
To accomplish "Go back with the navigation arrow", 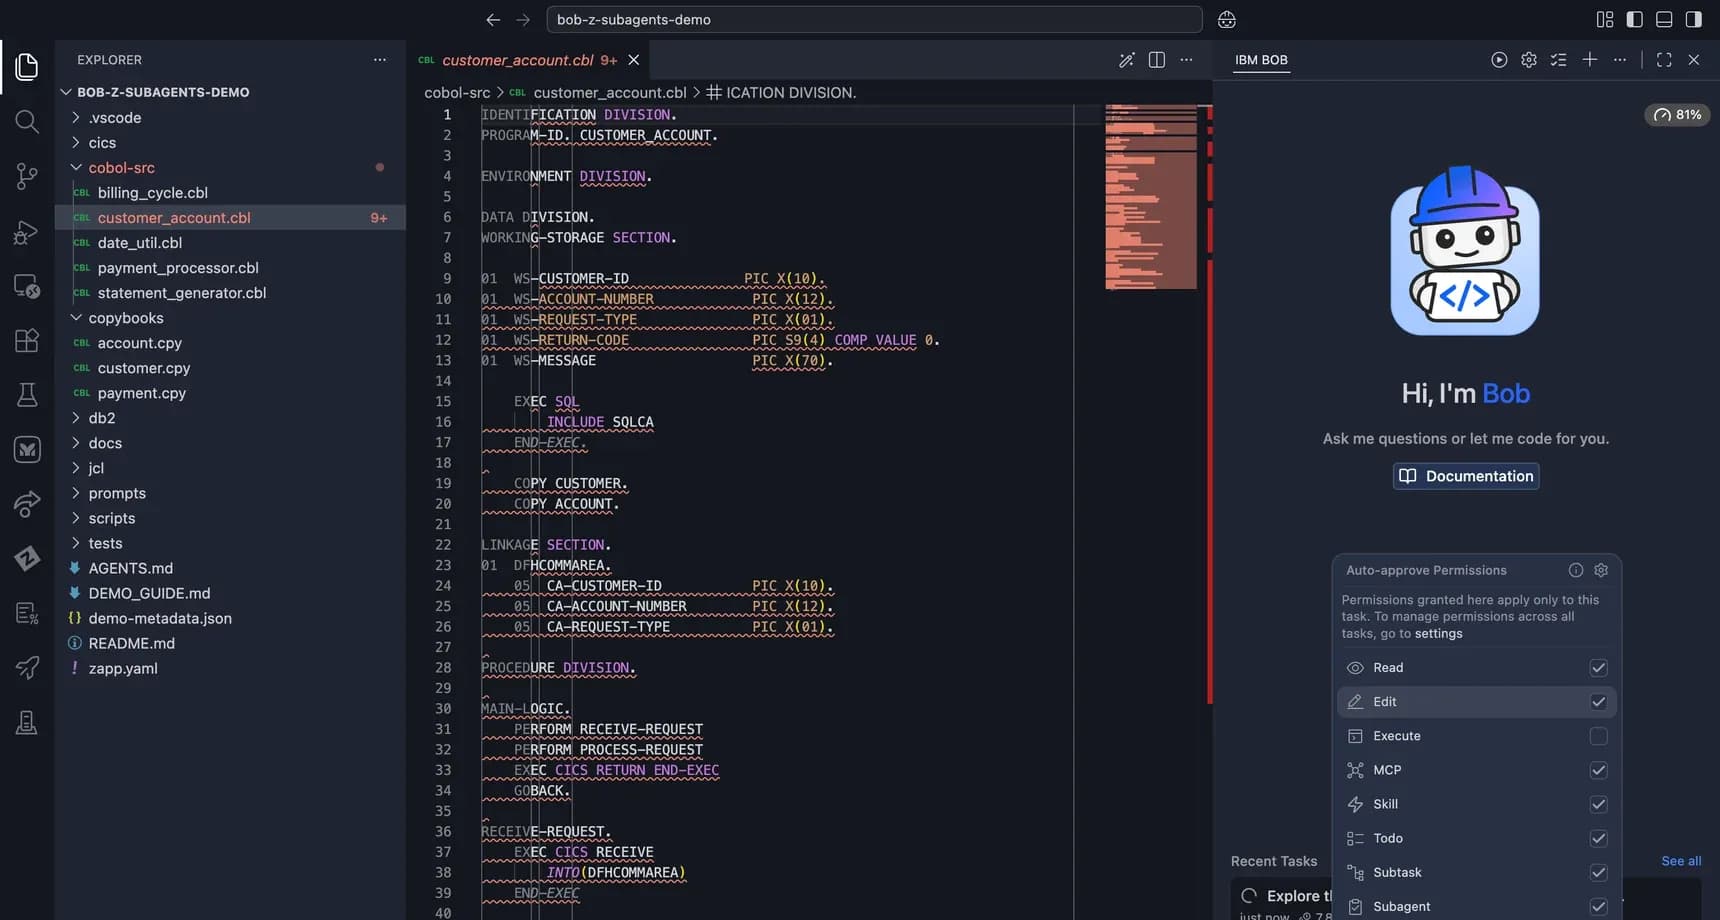I will [493, 19].
